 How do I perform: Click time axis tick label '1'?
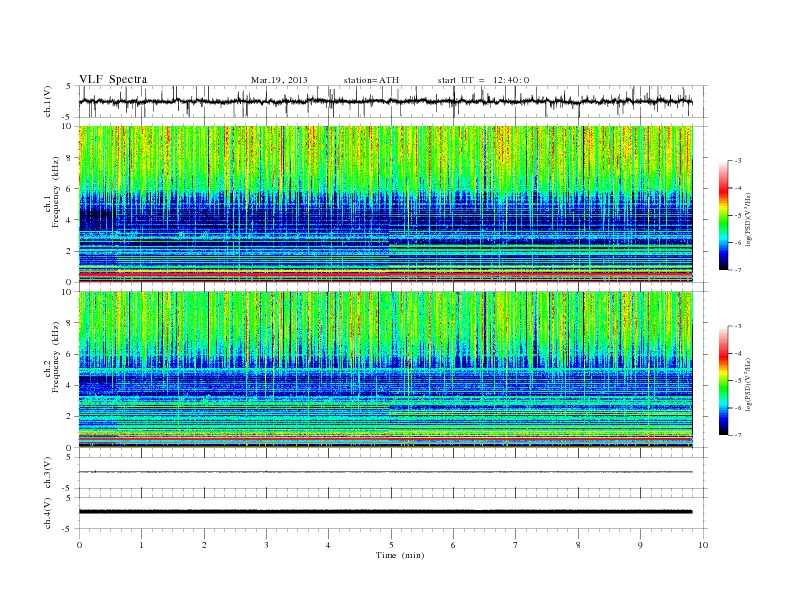(x=141, y=545)
